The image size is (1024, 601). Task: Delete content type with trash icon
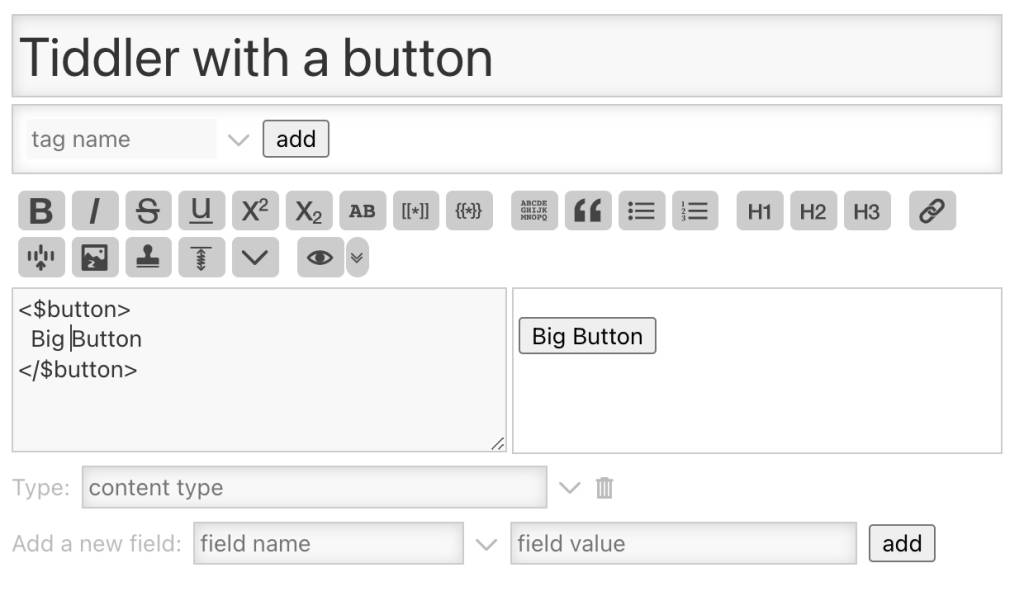(605, 487)
